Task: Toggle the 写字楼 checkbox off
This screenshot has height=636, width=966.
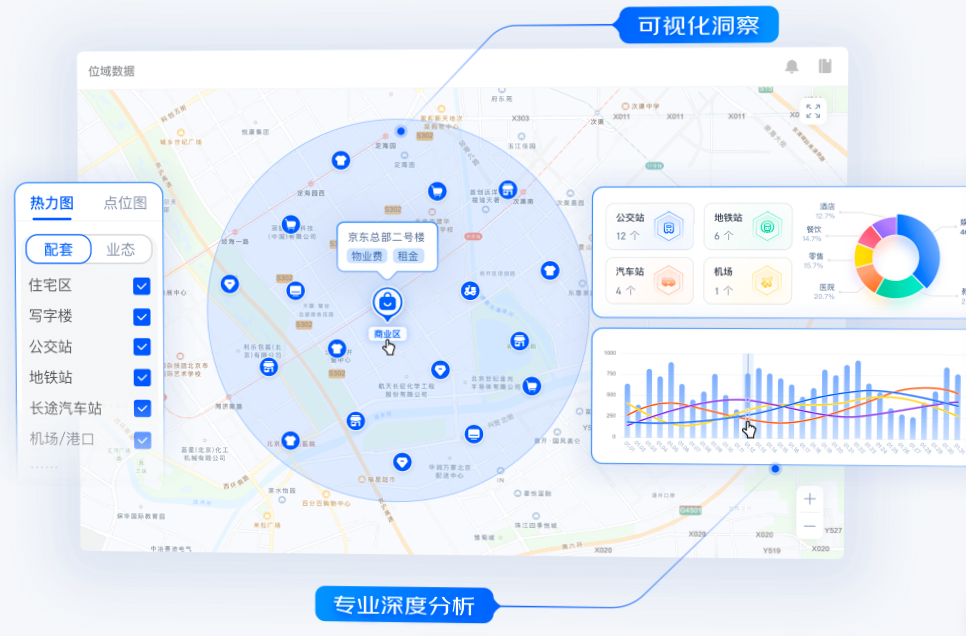Action: 141,317
